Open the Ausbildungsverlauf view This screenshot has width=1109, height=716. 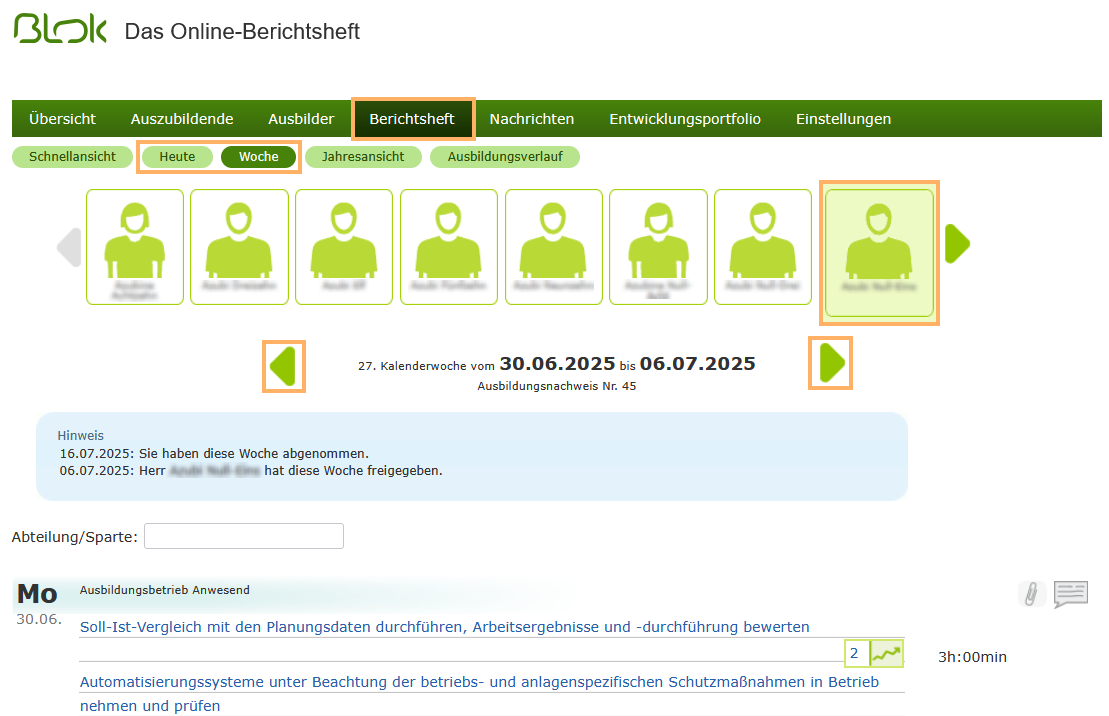504,156
